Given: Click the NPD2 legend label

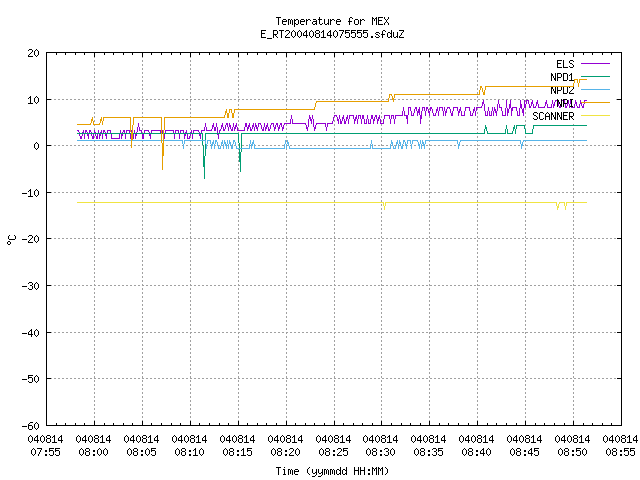Looking at the screenshot, I should [x=562, y=90].
